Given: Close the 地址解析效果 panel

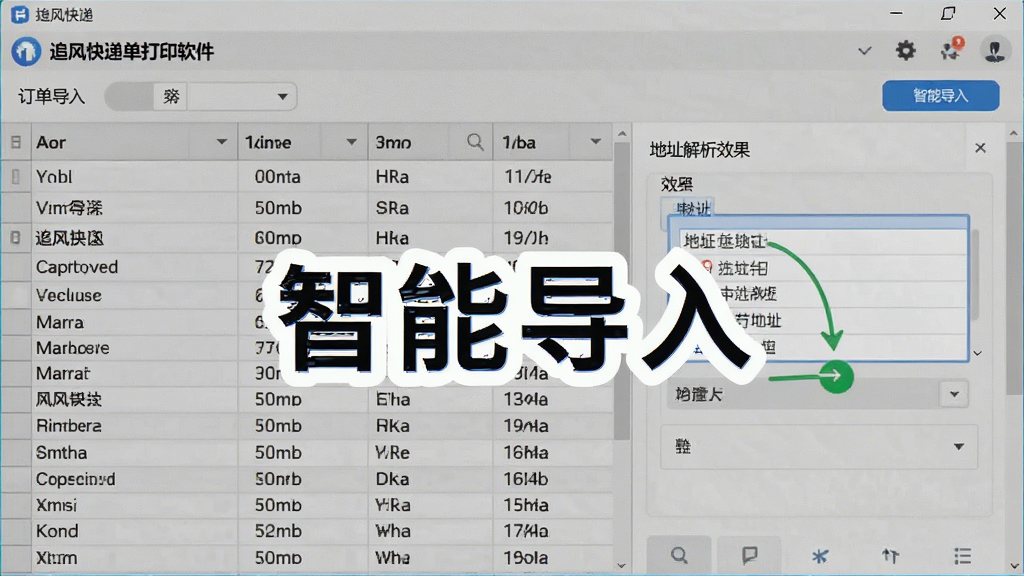Looking at the screenshot, I should (x=980, y=148).
